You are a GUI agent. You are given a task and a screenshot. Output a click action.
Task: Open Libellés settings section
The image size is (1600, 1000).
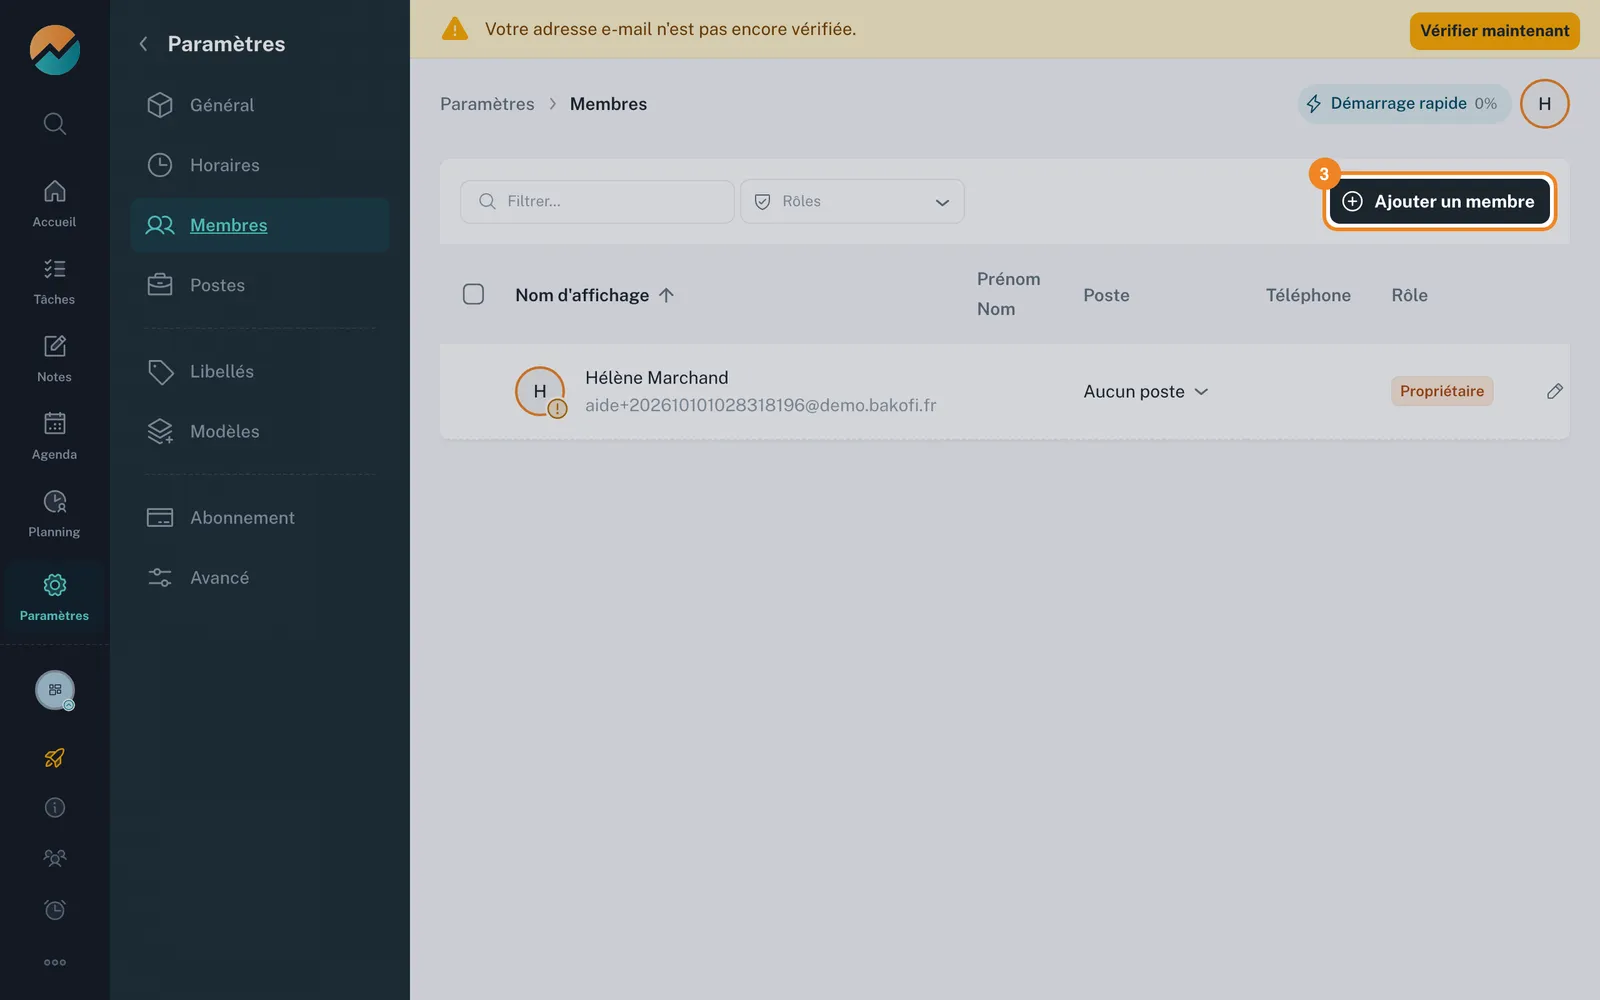tap(260, 371)
